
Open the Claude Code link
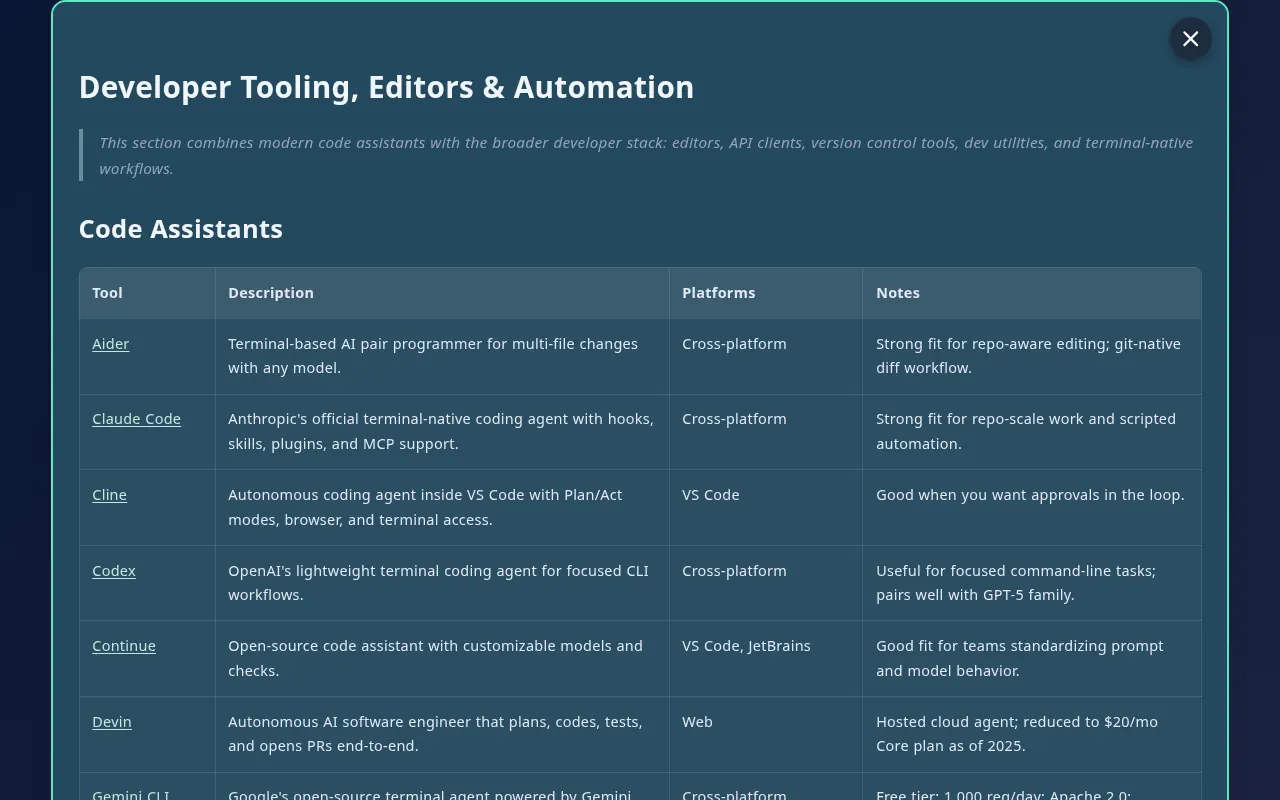click(x=136, y=419)
